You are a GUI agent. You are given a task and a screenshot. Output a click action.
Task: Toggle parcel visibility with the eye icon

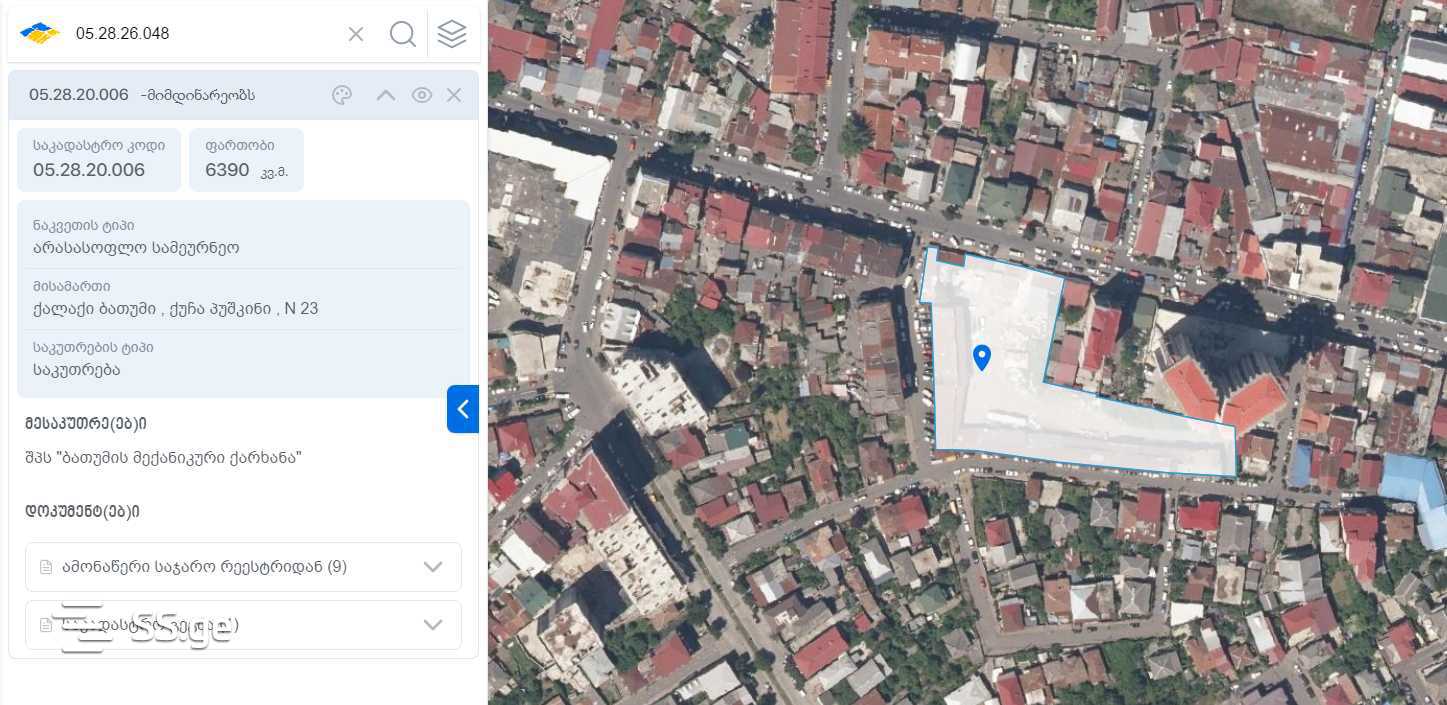click(x=422, y=95)
